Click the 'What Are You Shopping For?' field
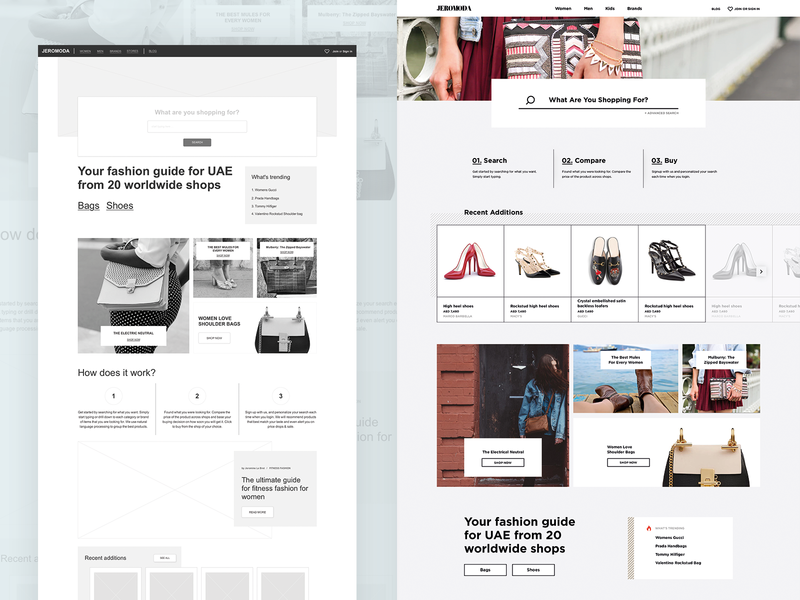This screenshot has width=800, height=600. 598,100
